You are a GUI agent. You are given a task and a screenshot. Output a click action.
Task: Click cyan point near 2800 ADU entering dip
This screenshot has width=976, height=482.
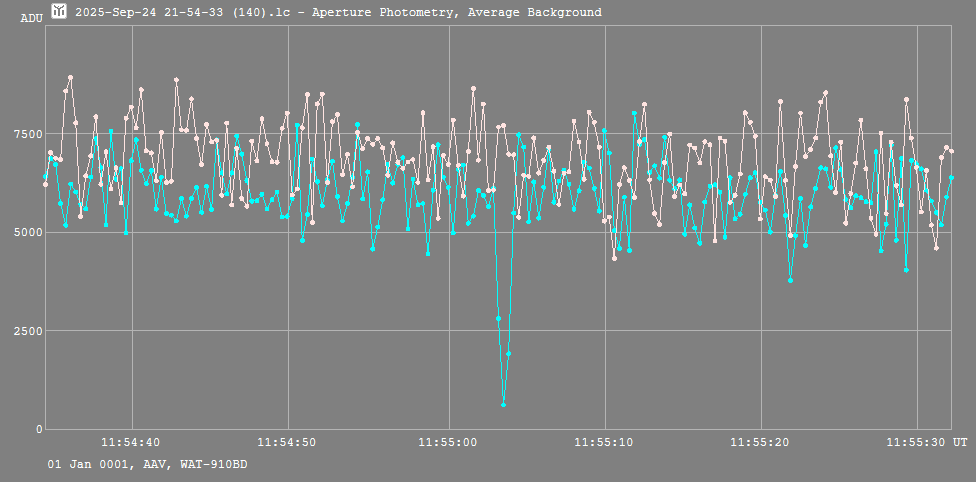(498, 318)
